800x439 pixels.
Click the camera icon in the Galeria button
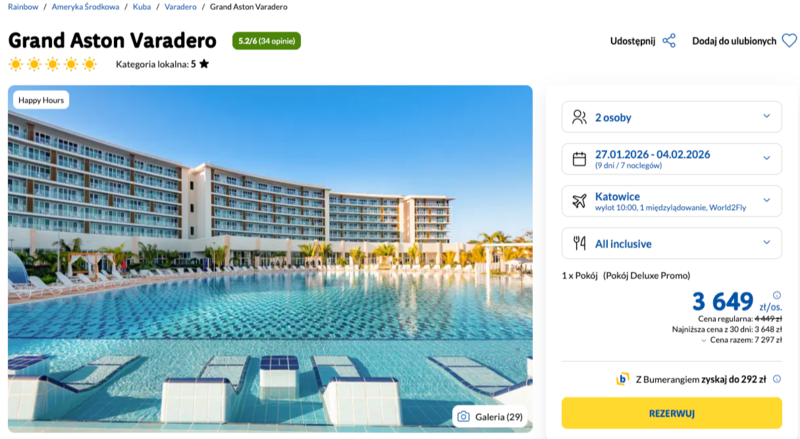click(463, 416)
